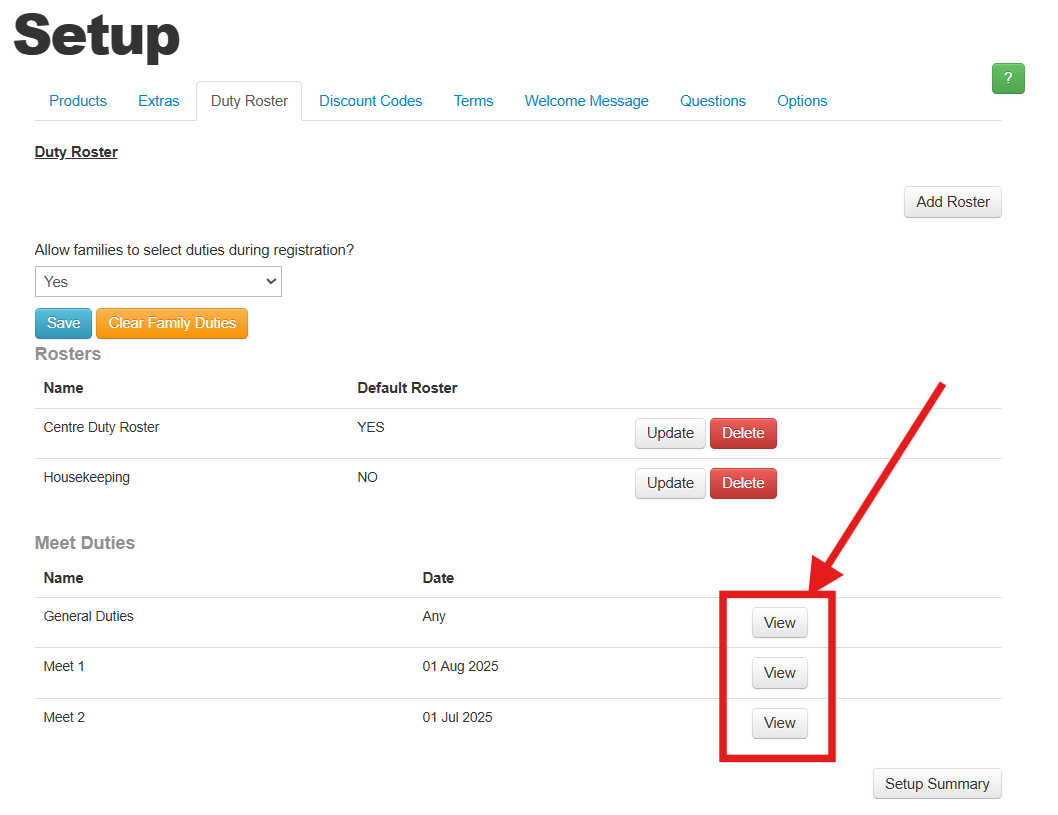Click Clear Family Duties
The width and height of the screenshot is (1058, 815).
(x=171, y=323)
